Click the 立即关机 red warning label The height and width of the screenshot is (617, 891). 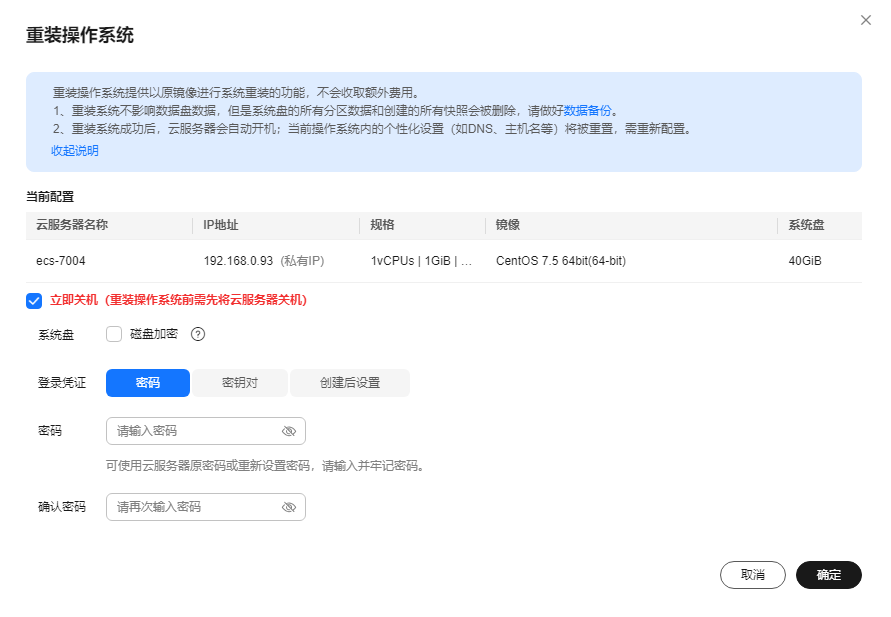(x=178, y=300)
